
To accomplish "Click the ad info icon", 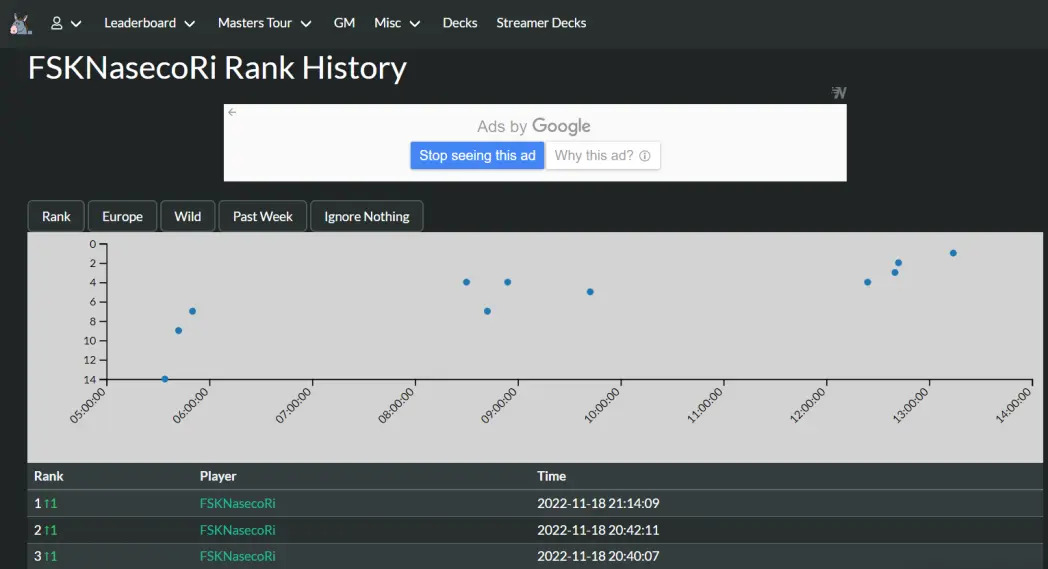I will [645, 156].
